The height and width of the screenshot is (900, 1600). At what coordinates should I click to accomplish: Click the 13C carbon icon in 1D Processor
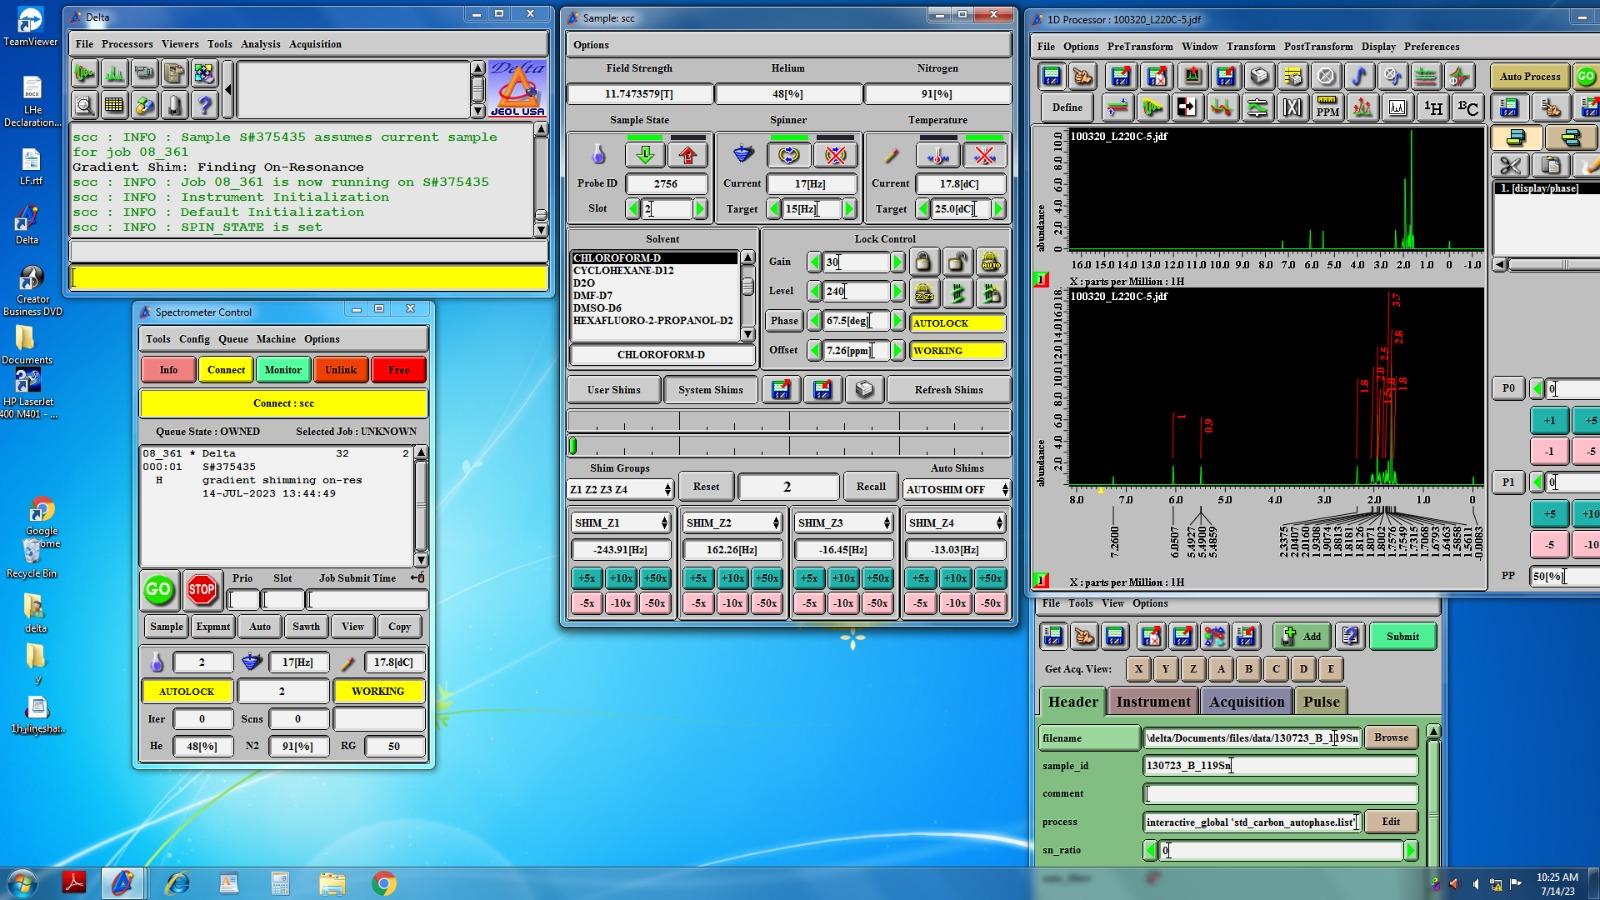point(1467,107)
